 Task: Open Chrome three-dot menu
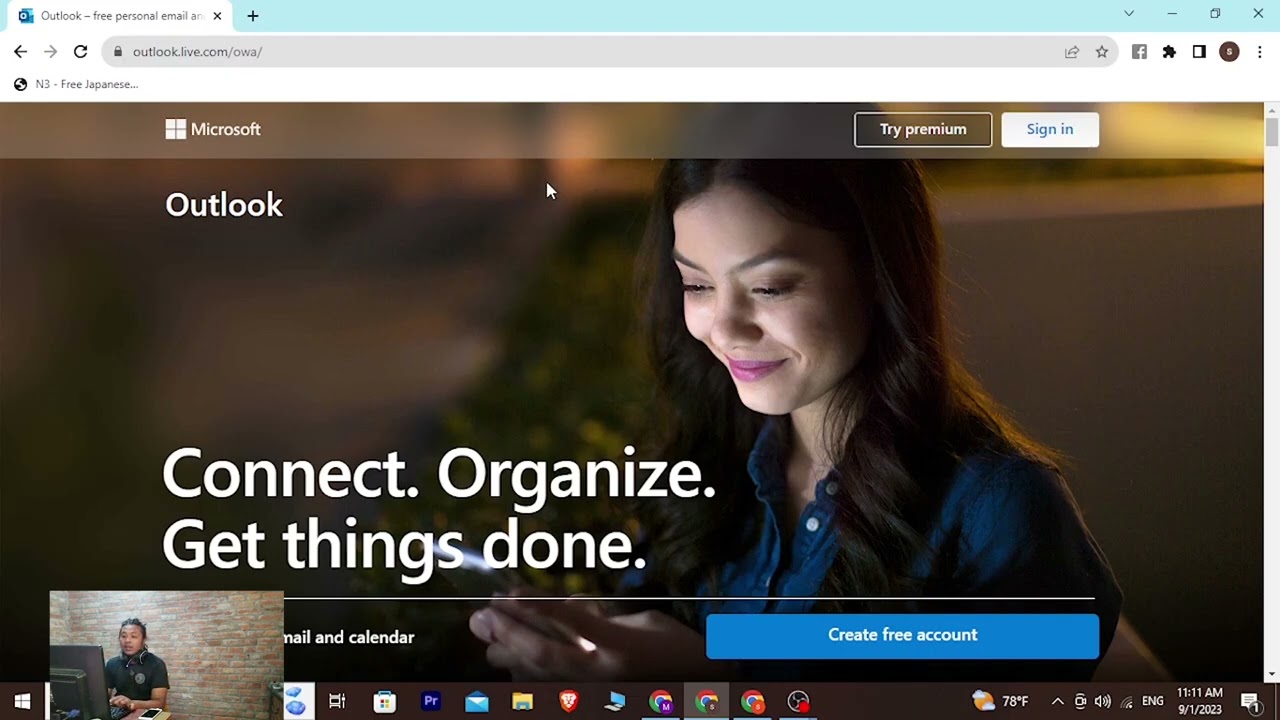tap(1259, 52)
